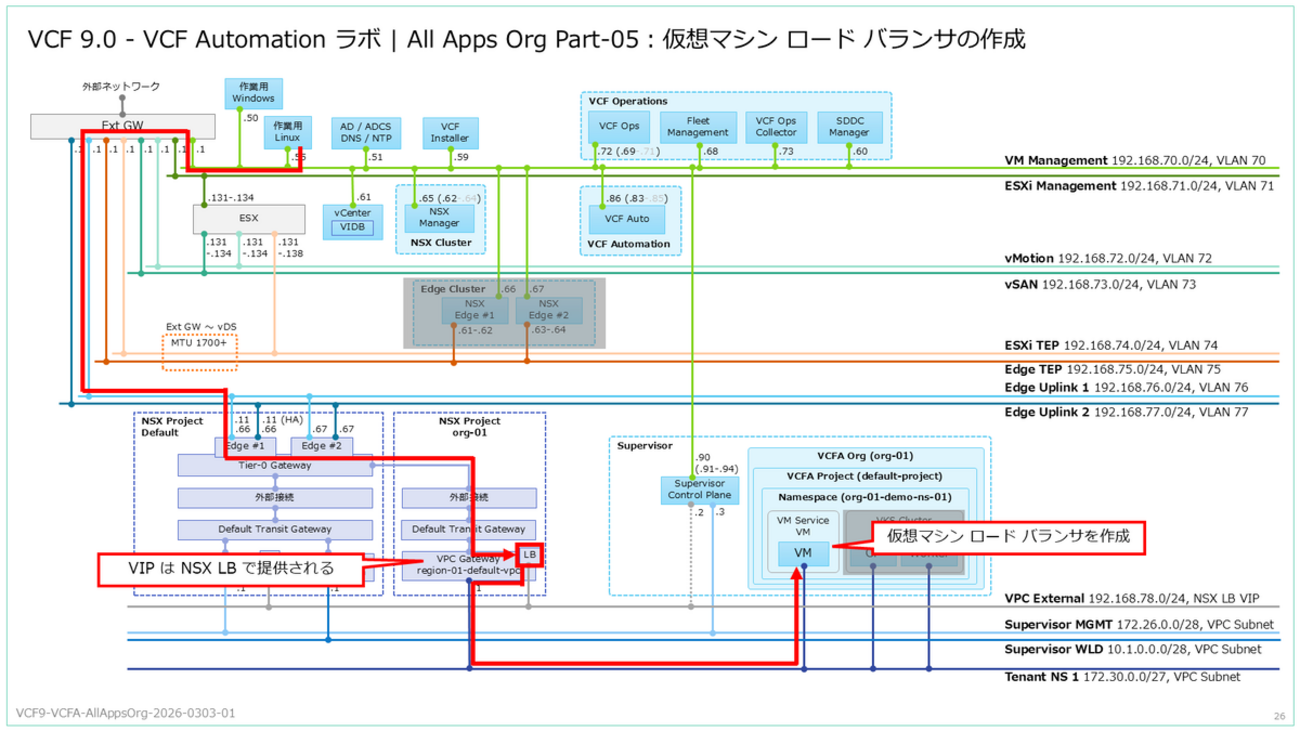Click Default Transit Gateway in NSX Project org-01
The width and height of the screenshot is (1300, 731).
coord(468,529)
